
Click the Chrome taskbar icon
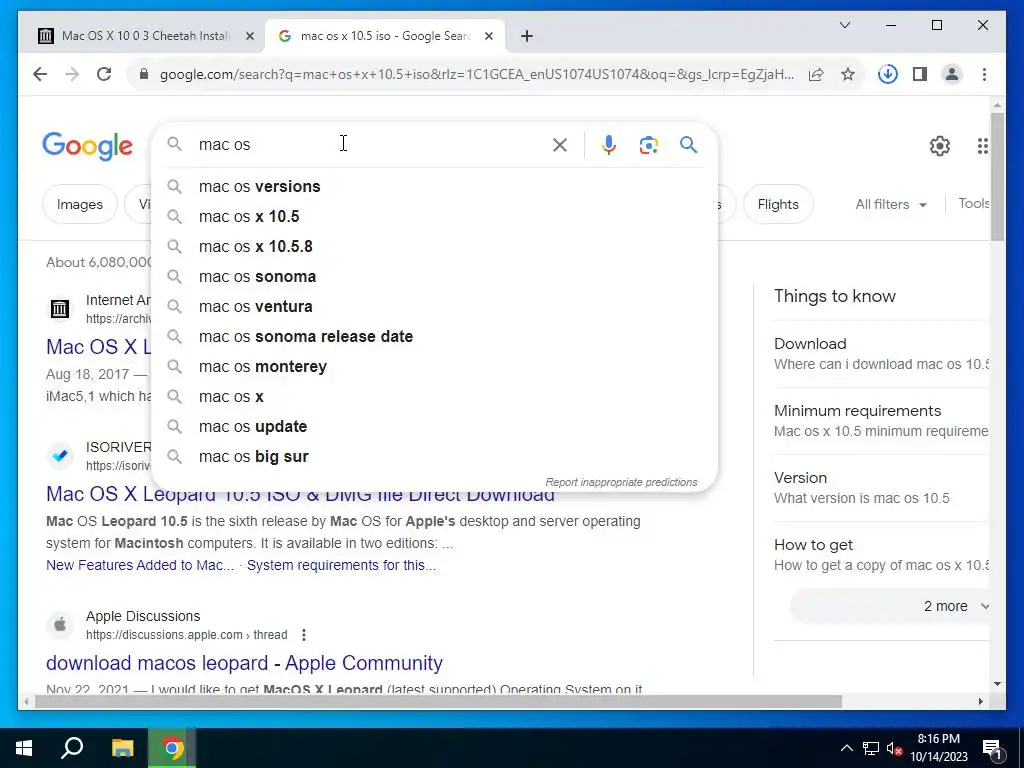(x=172, y=748)
